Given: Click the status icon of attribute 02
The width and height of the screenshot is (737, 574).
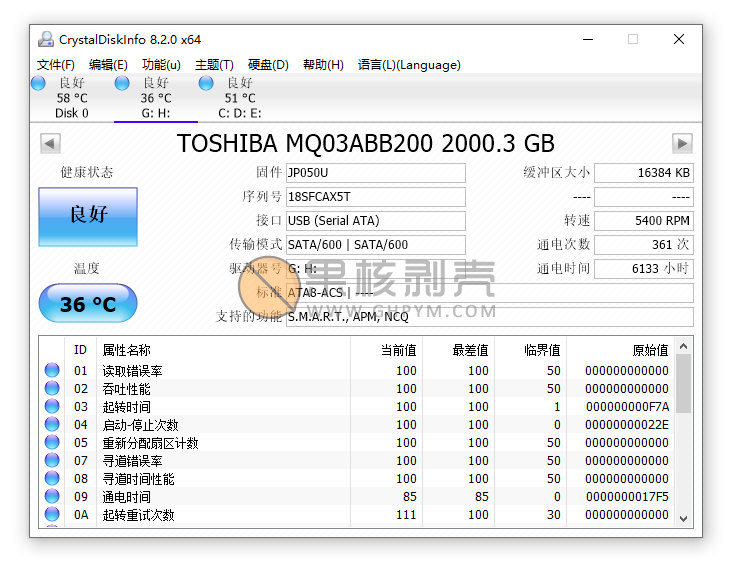Looking at the screenshot, I should pyautogui.click(x=52, y=388).
